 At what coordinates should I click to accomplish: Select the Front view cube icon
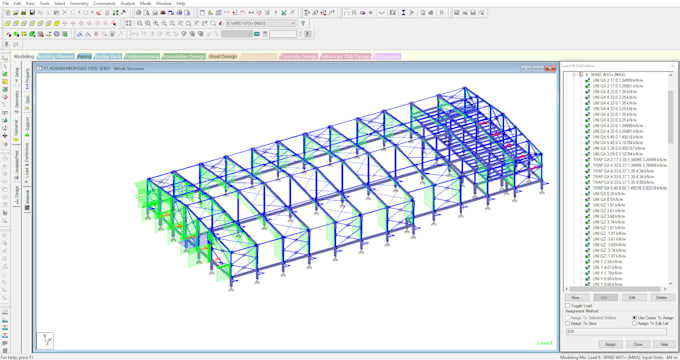click(7, 23)
